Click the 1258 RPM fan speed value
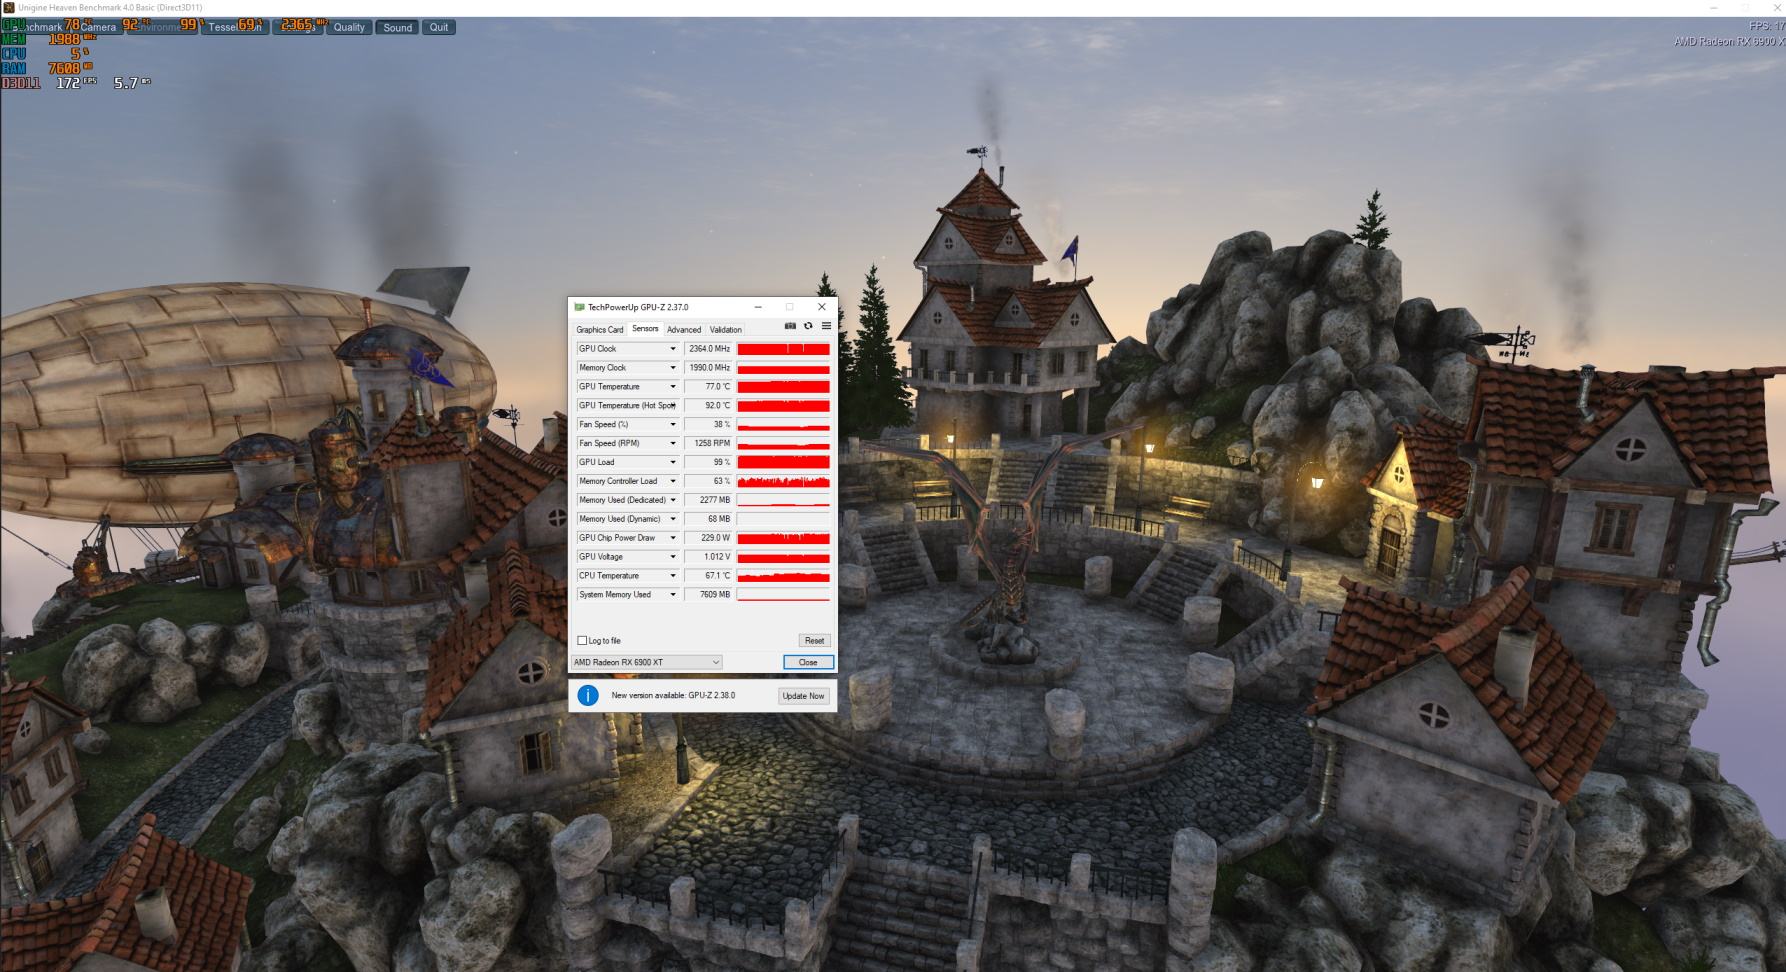Viewport: 1786px width, 972px height. pyautogui.click(x=709, y=443)
